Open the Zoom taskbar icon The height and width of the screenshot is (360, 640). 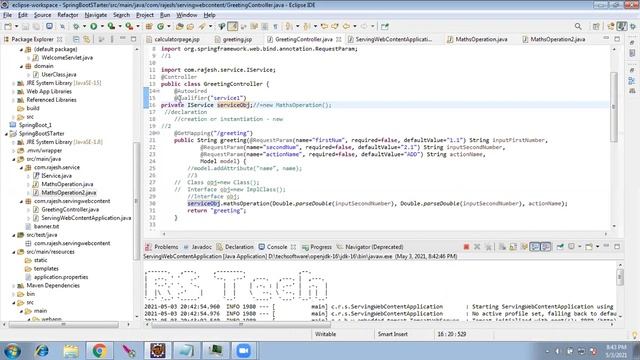(x=243, y=351)
